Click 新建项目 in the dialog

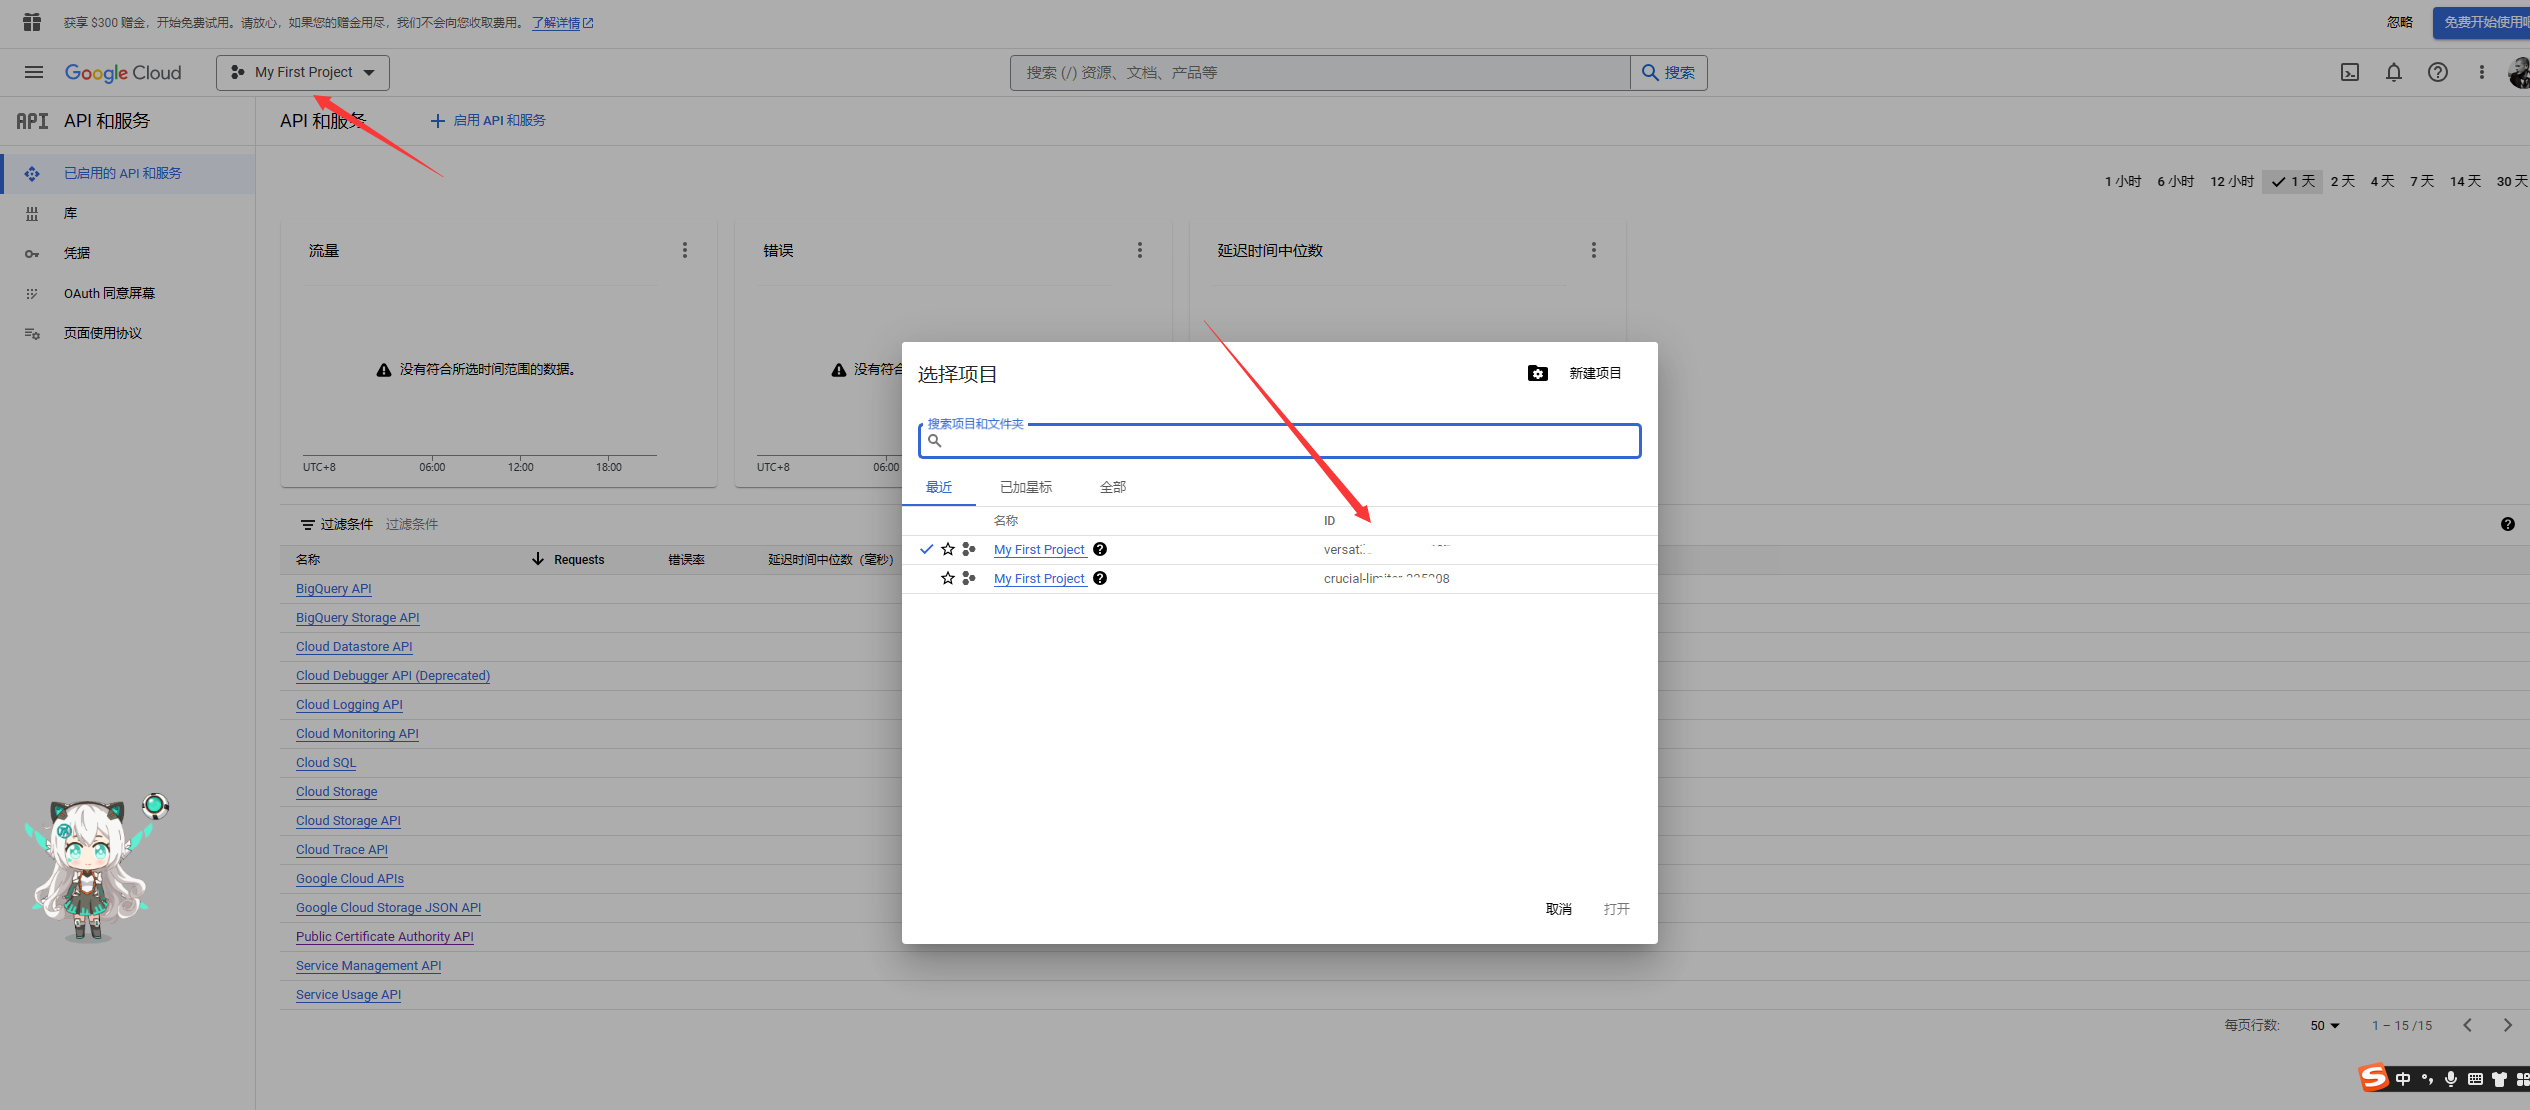1595,373
